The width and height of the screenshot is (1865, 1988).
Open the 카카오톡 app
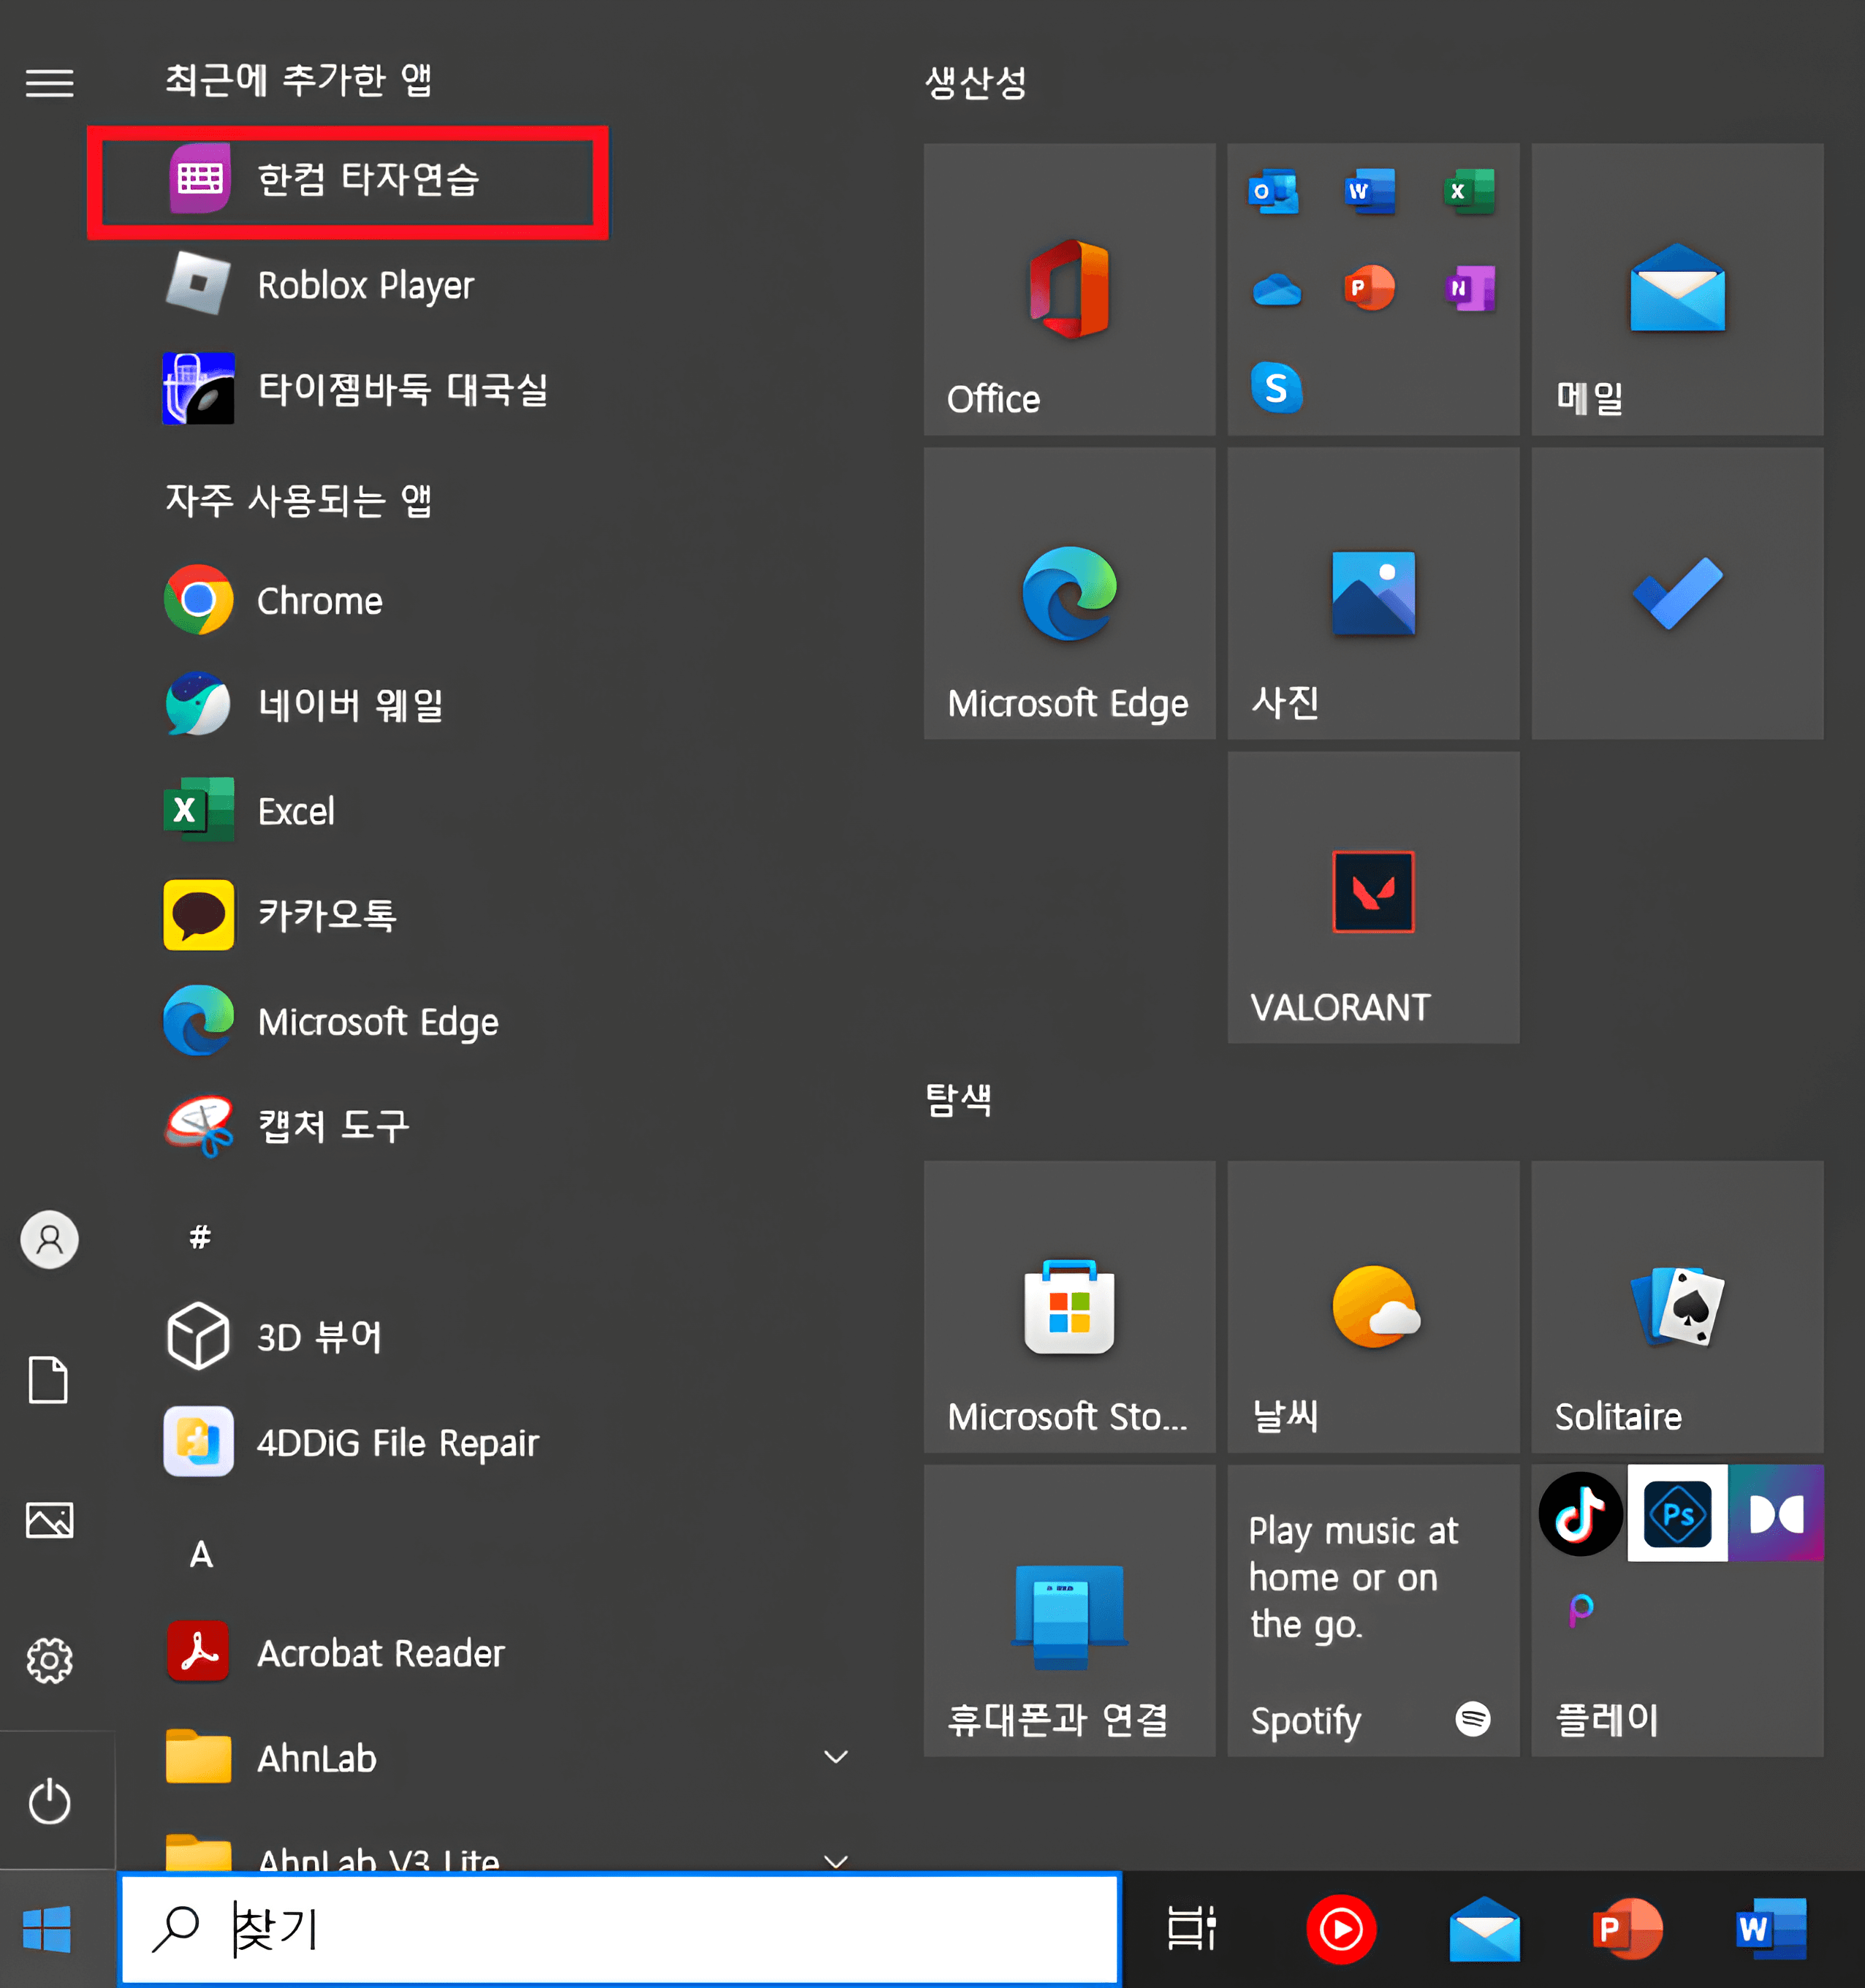[x=326, y=915]
